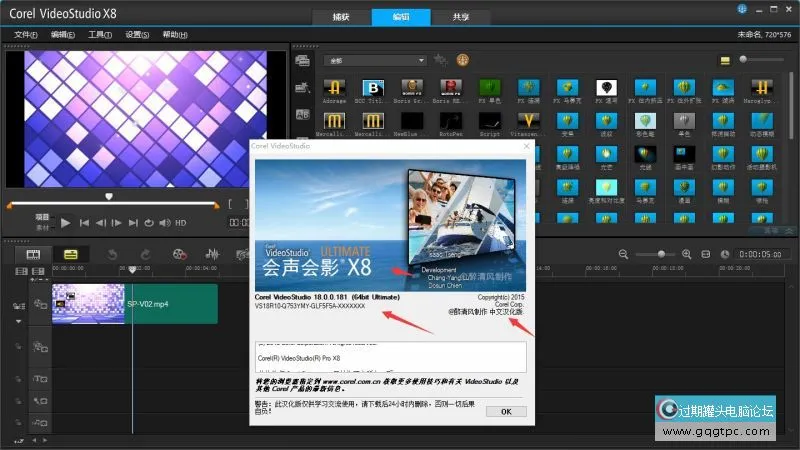Jump to the end of clip

(133, 223)
